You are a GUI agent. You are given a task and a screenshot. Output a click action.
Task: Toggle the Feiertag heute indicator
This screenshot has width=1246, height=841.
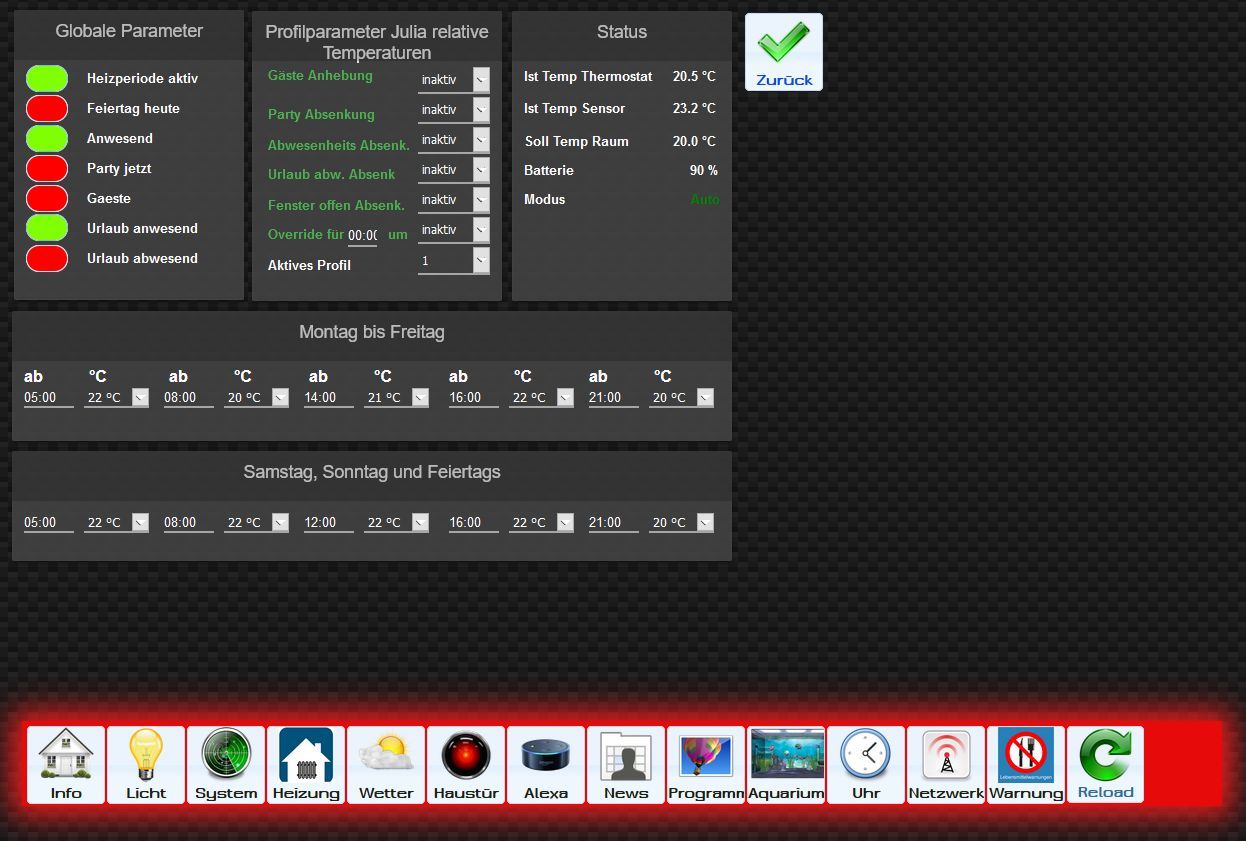[x=47, y=108]
